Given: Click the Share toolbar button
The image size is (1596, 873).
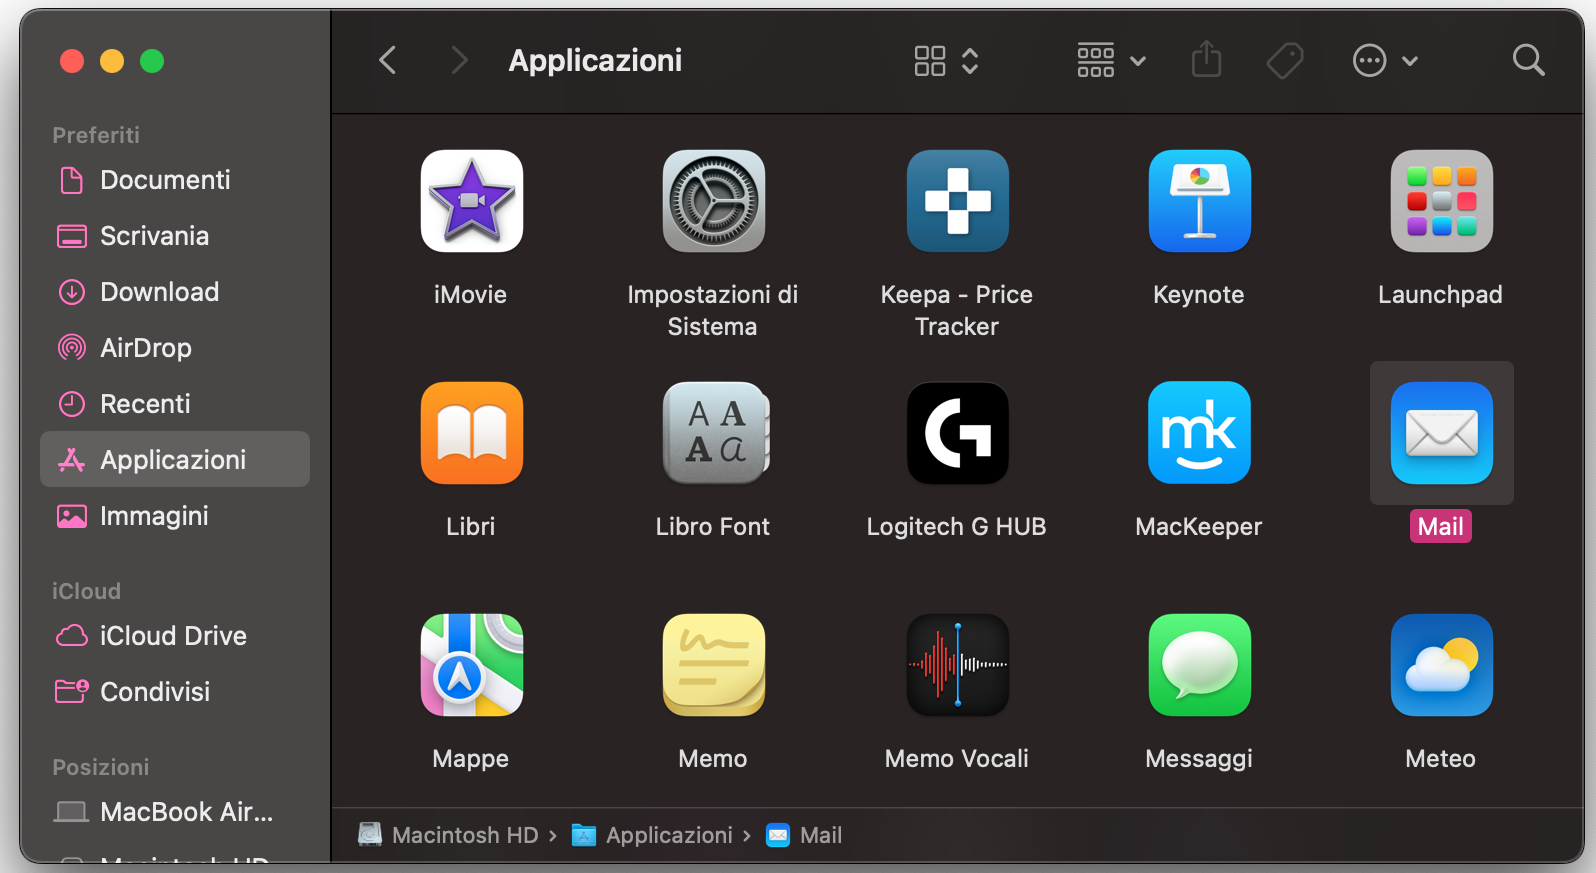Looking at the screenshot, I should [x=1206, y=60].
